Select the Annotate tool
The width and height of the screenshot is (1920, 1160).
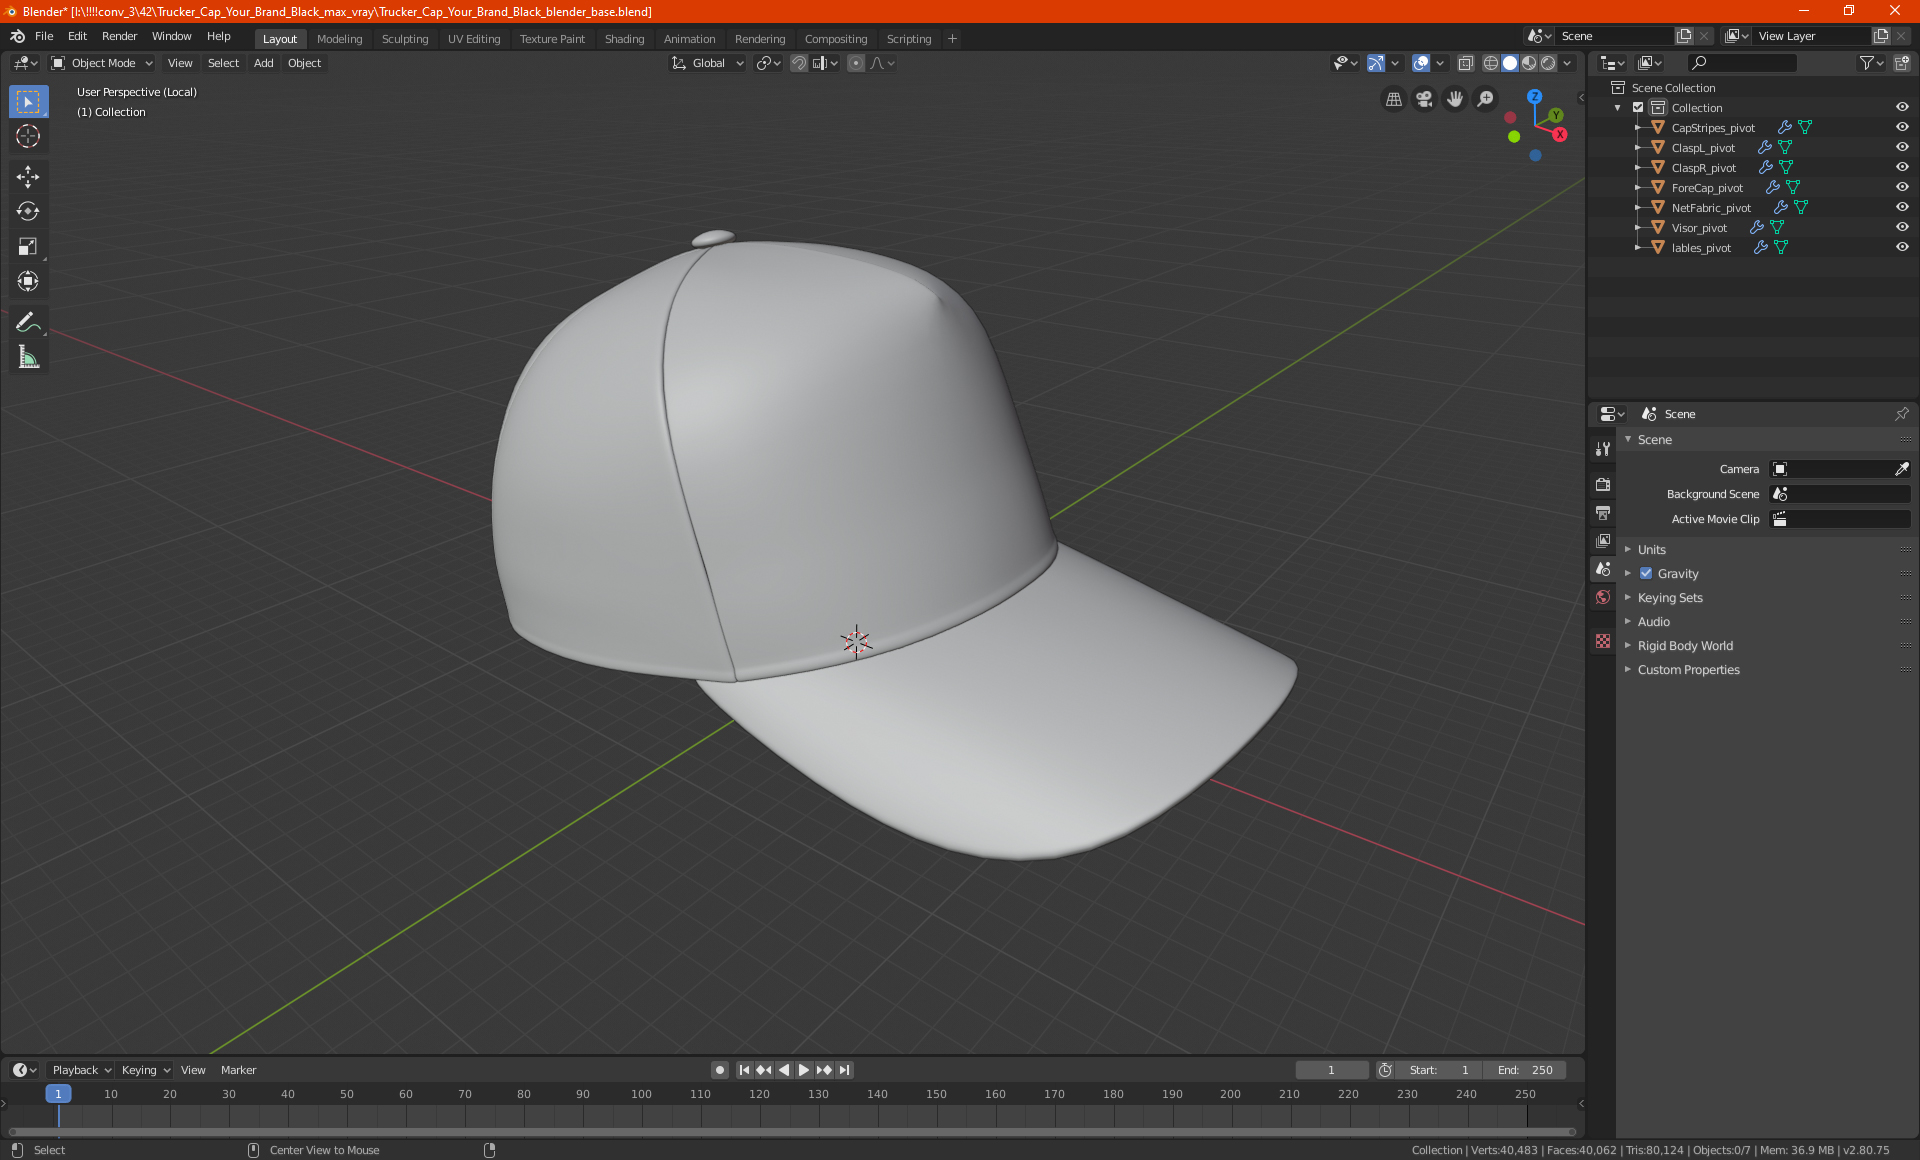(x=28, y=322)
